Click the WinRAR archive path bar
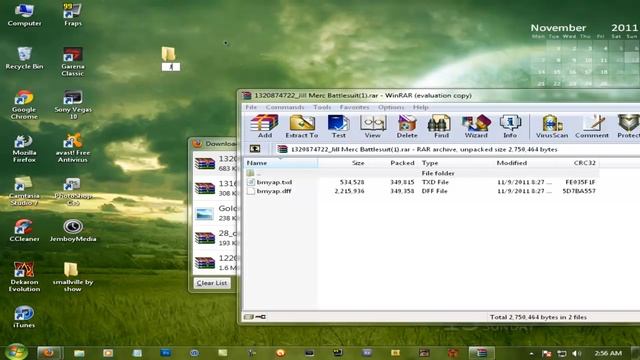 (x=457, y=149)
